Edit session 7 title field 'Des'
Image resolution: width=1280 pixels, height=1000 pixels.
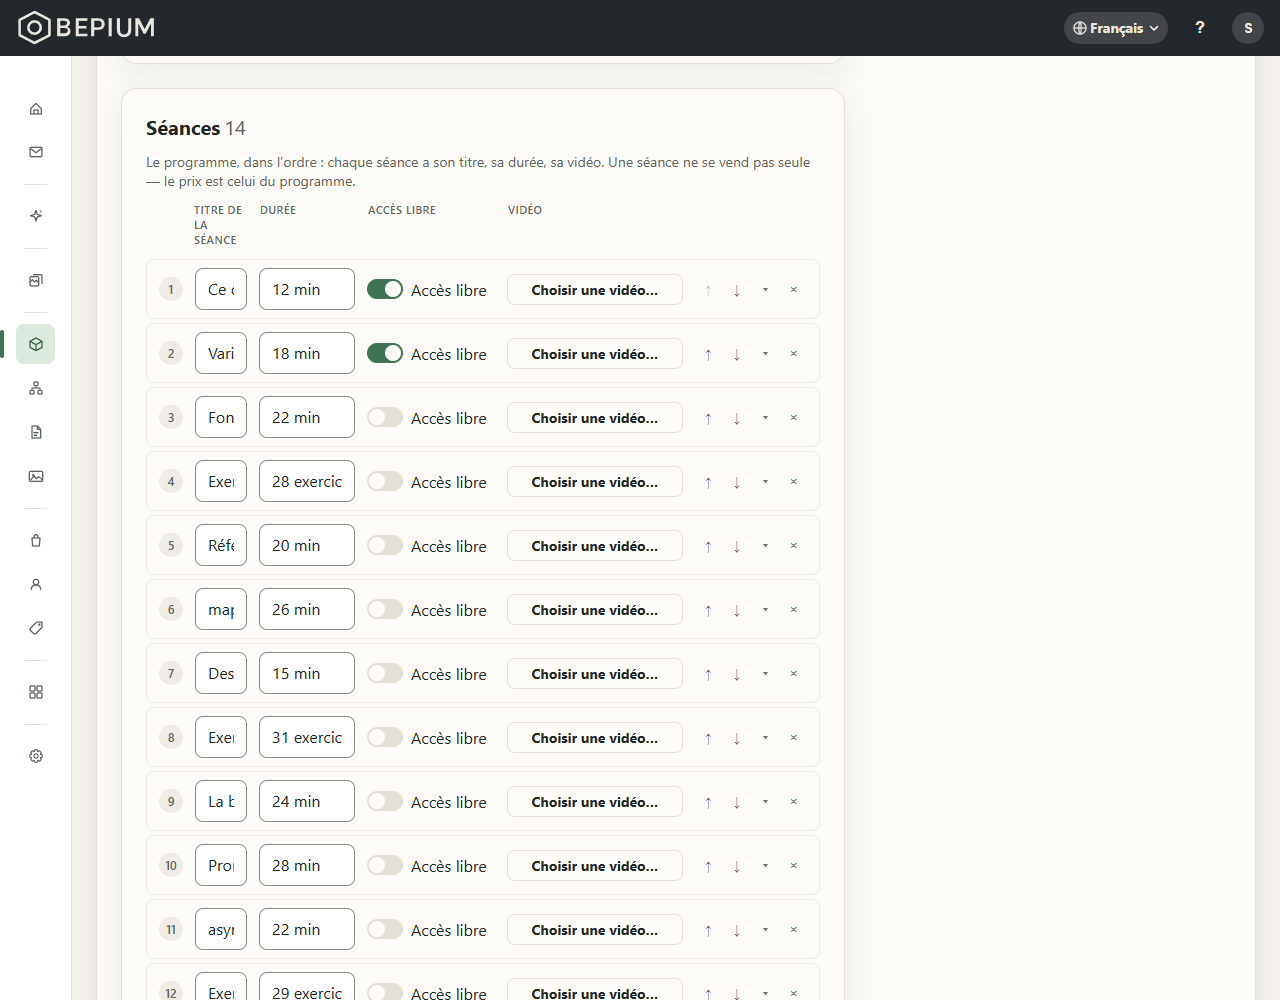[x=221, y=673]
